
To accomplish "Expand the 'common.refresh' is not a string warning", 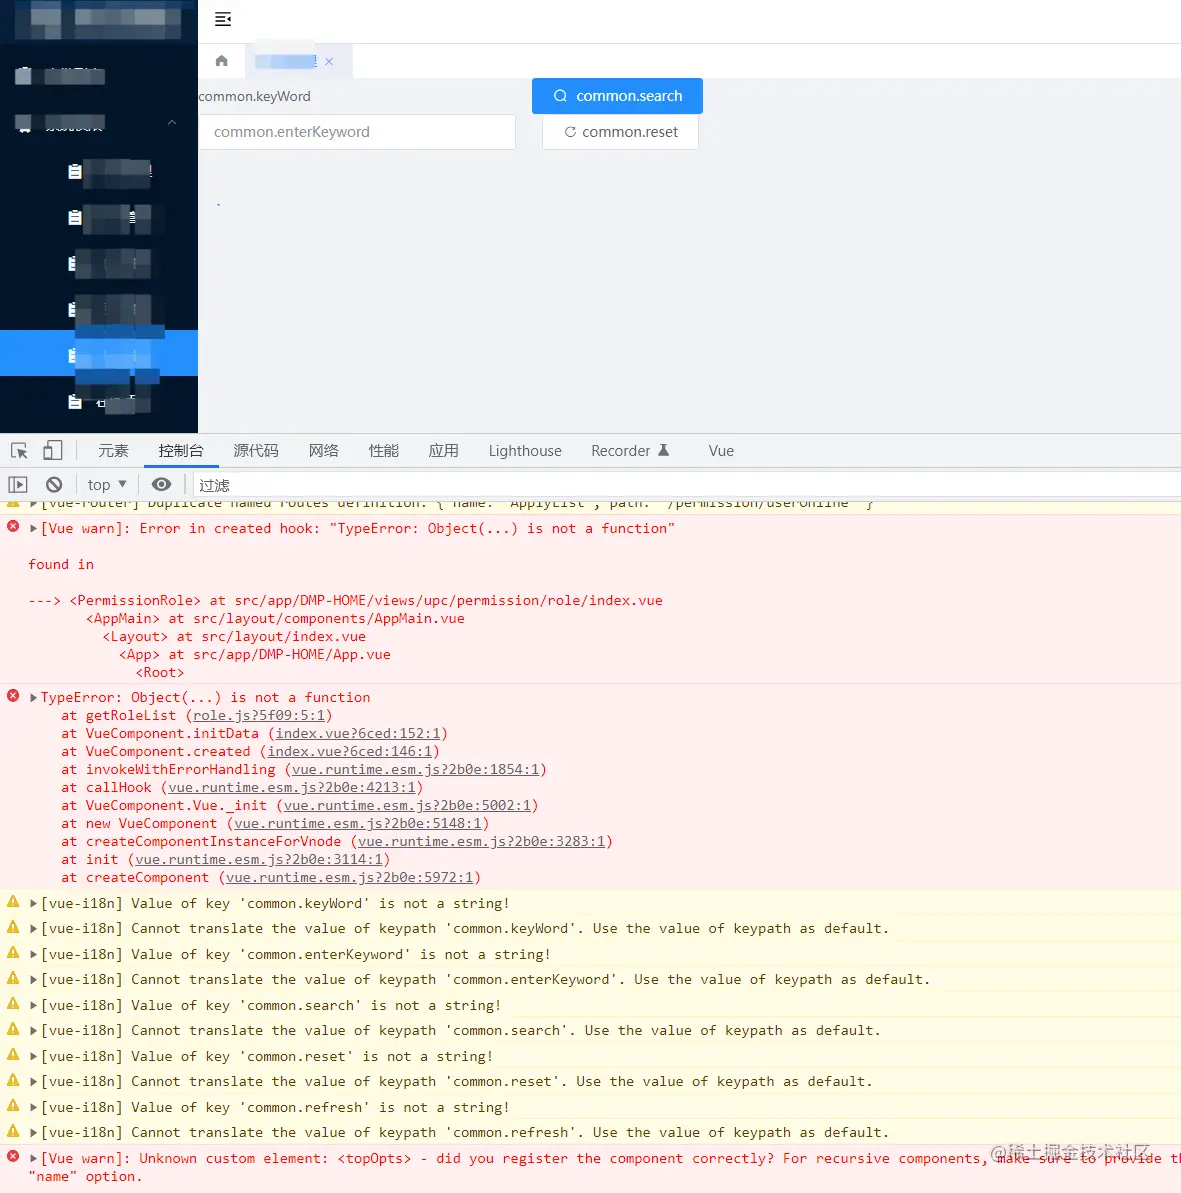I will tap(33, 1107).
